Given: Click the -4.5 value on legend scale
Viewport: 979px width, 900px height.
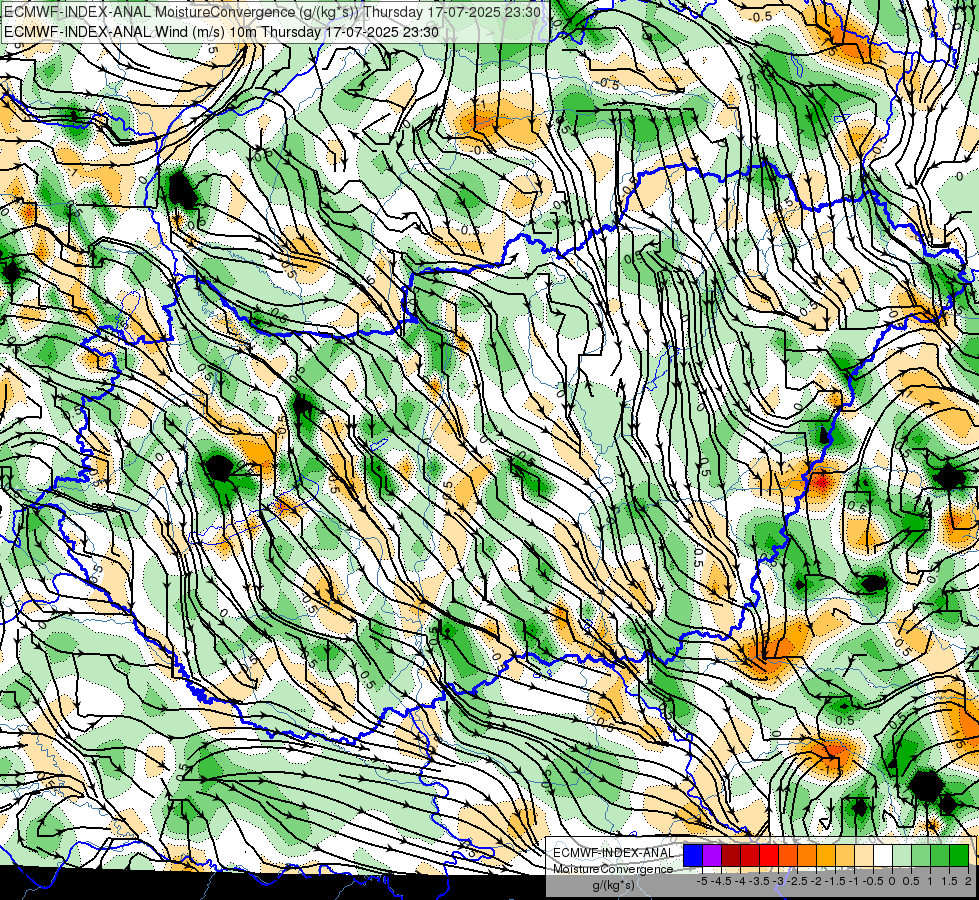Looking at the screenshot, I should click(x=721, y=881).
